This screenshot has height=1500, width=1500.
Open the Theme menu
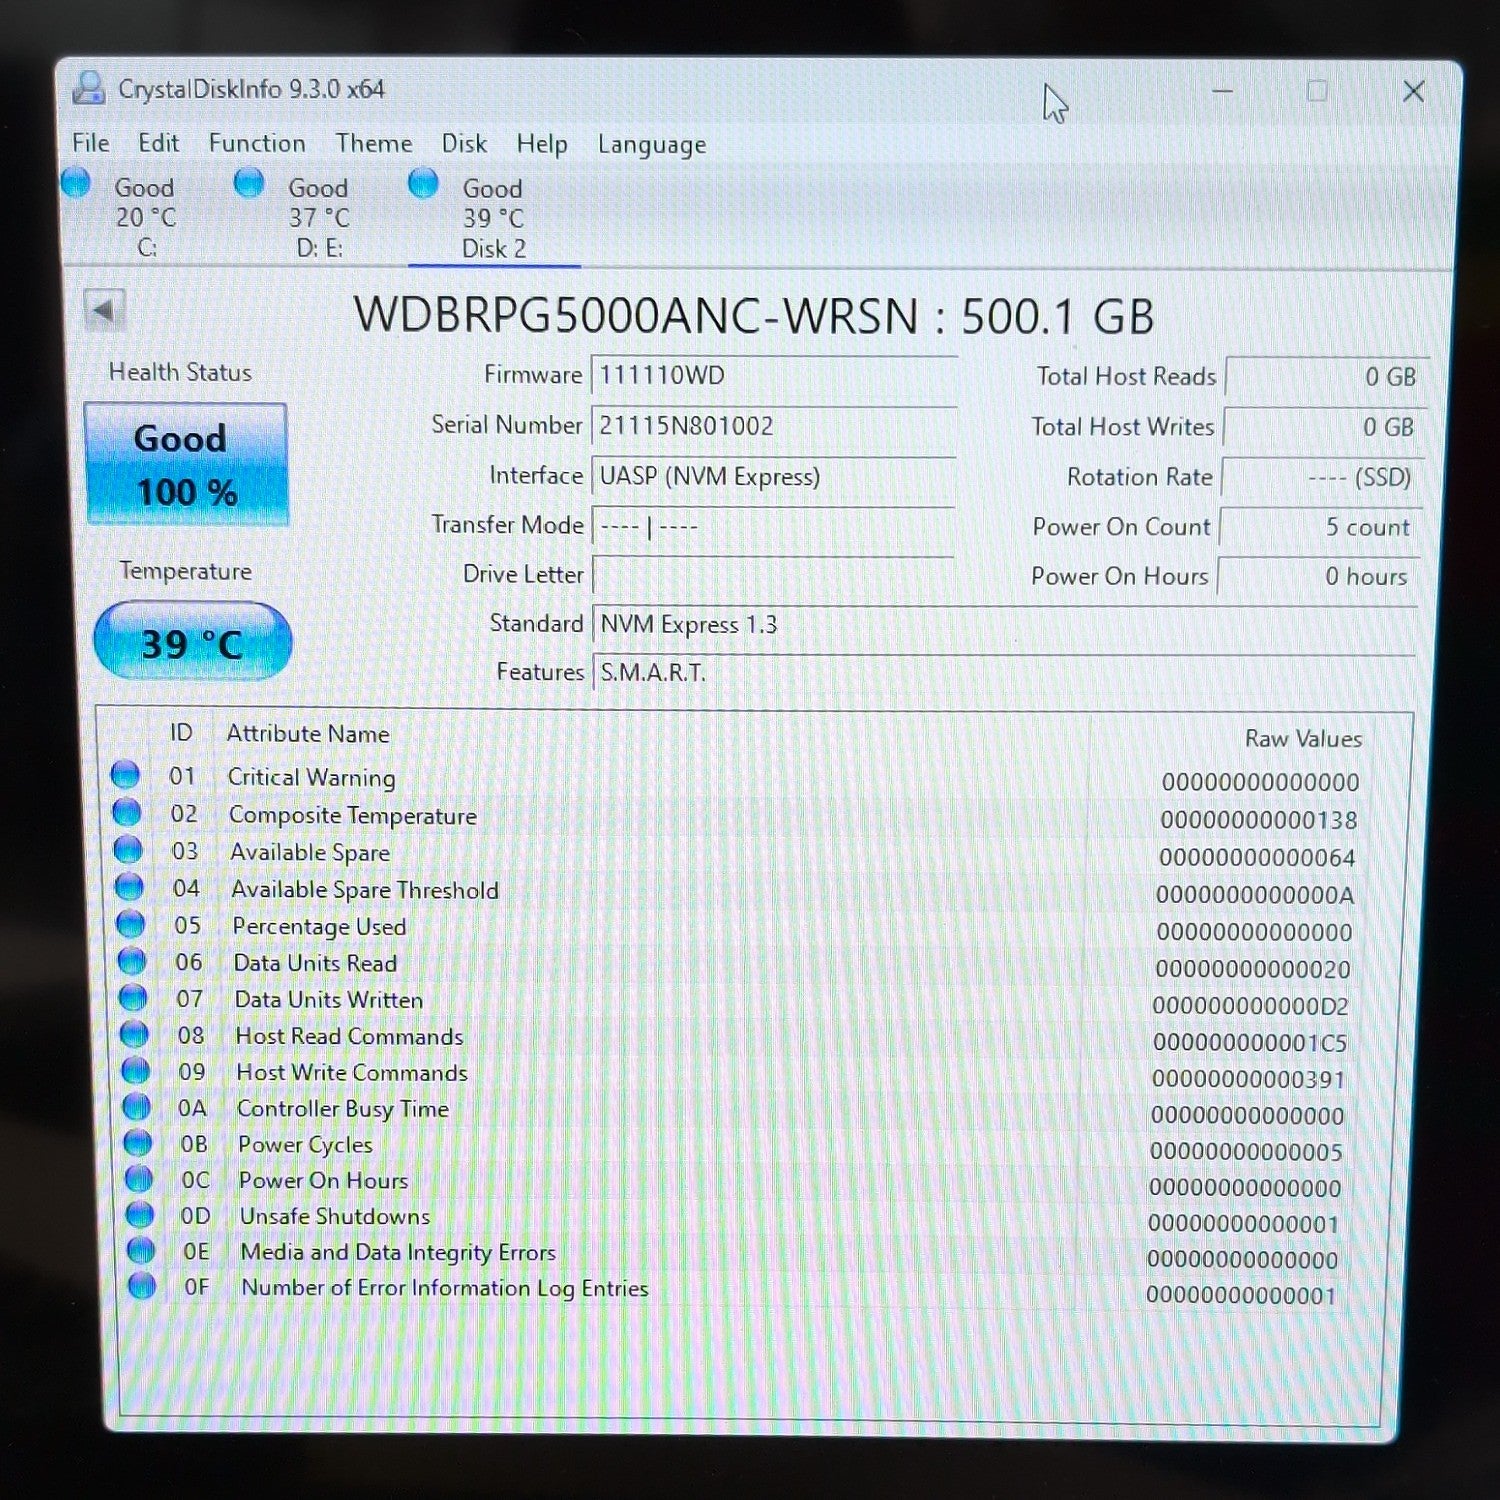(374, 144)
